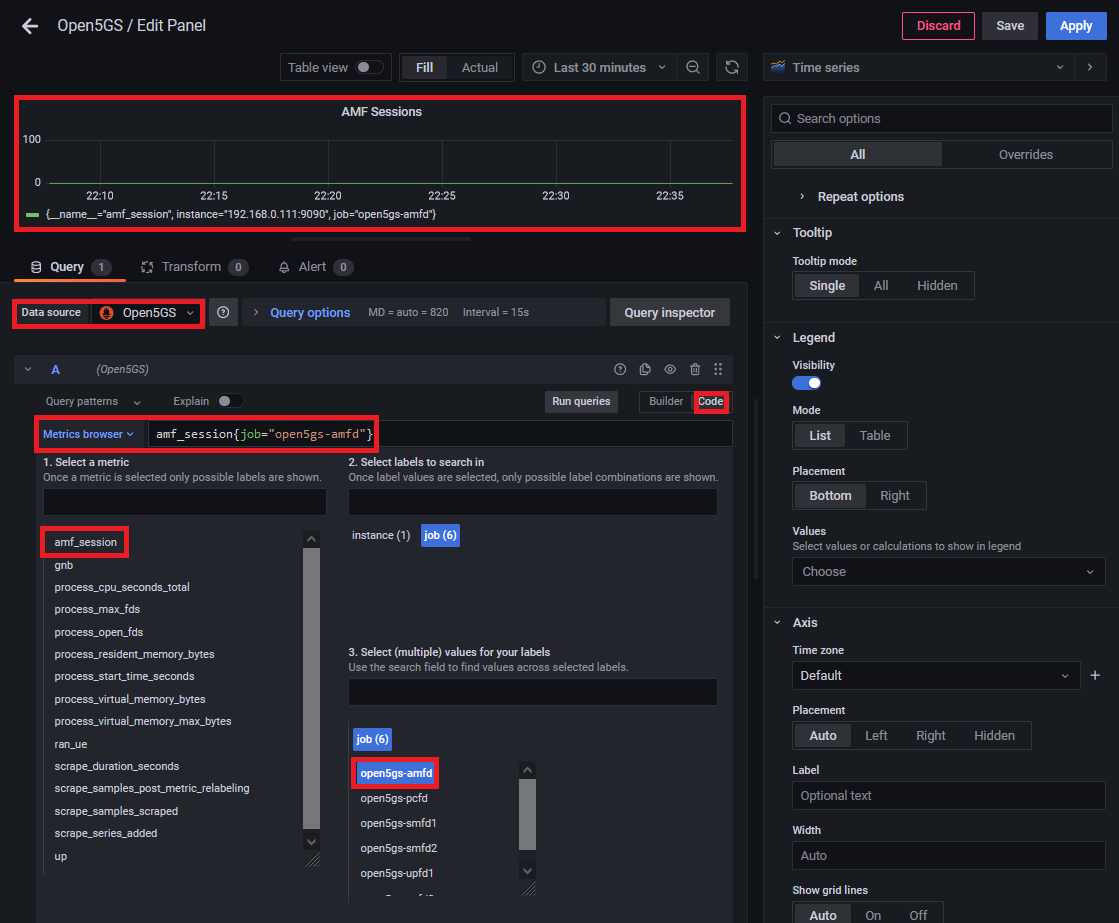
Task: Click the data source help icon
Action: (223, 313)
